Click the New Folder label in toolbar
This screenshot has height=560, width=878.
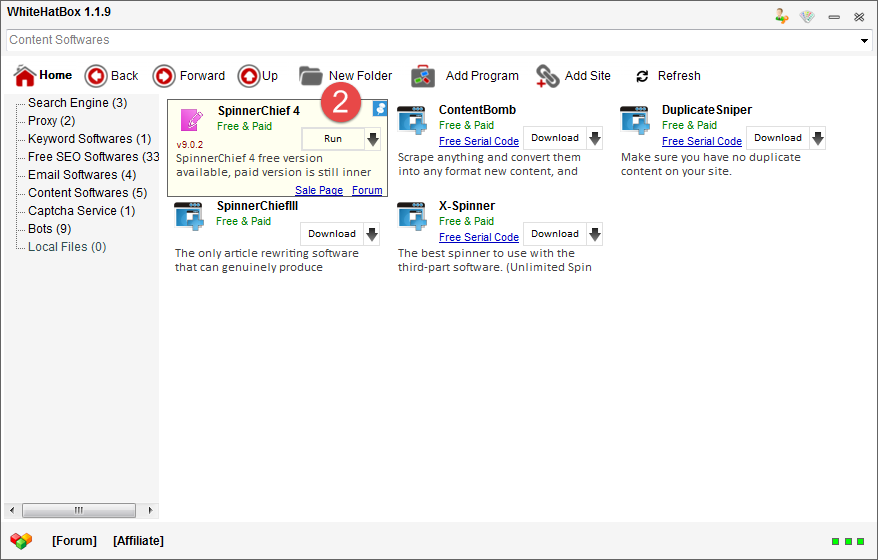pos(361,76)
